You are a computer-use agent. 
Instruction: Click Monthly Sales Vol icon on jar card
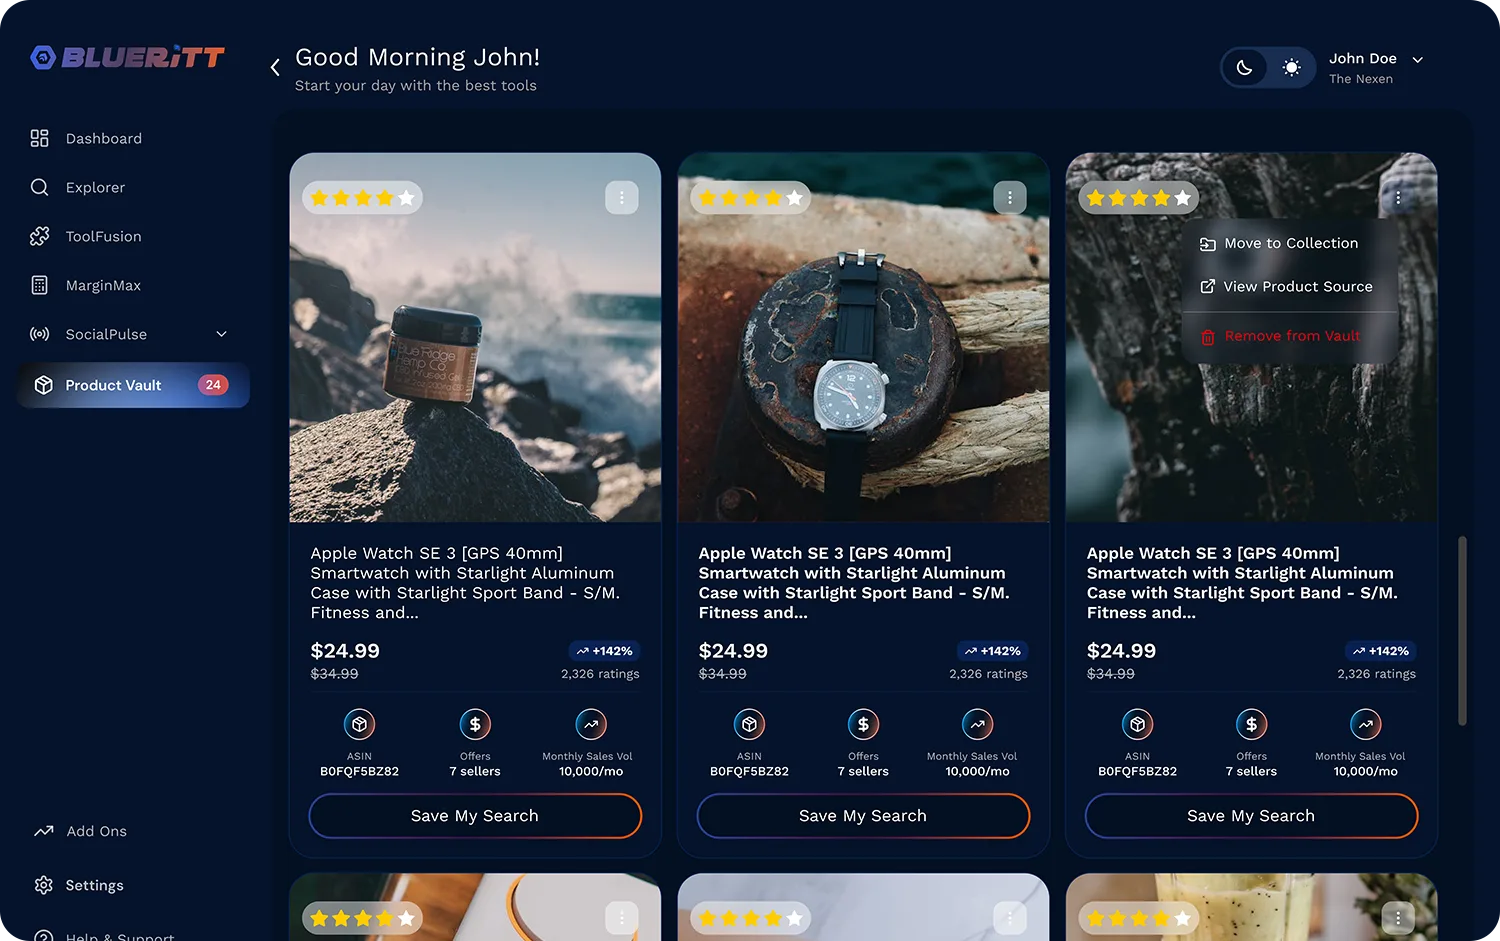tap(591, 724)
